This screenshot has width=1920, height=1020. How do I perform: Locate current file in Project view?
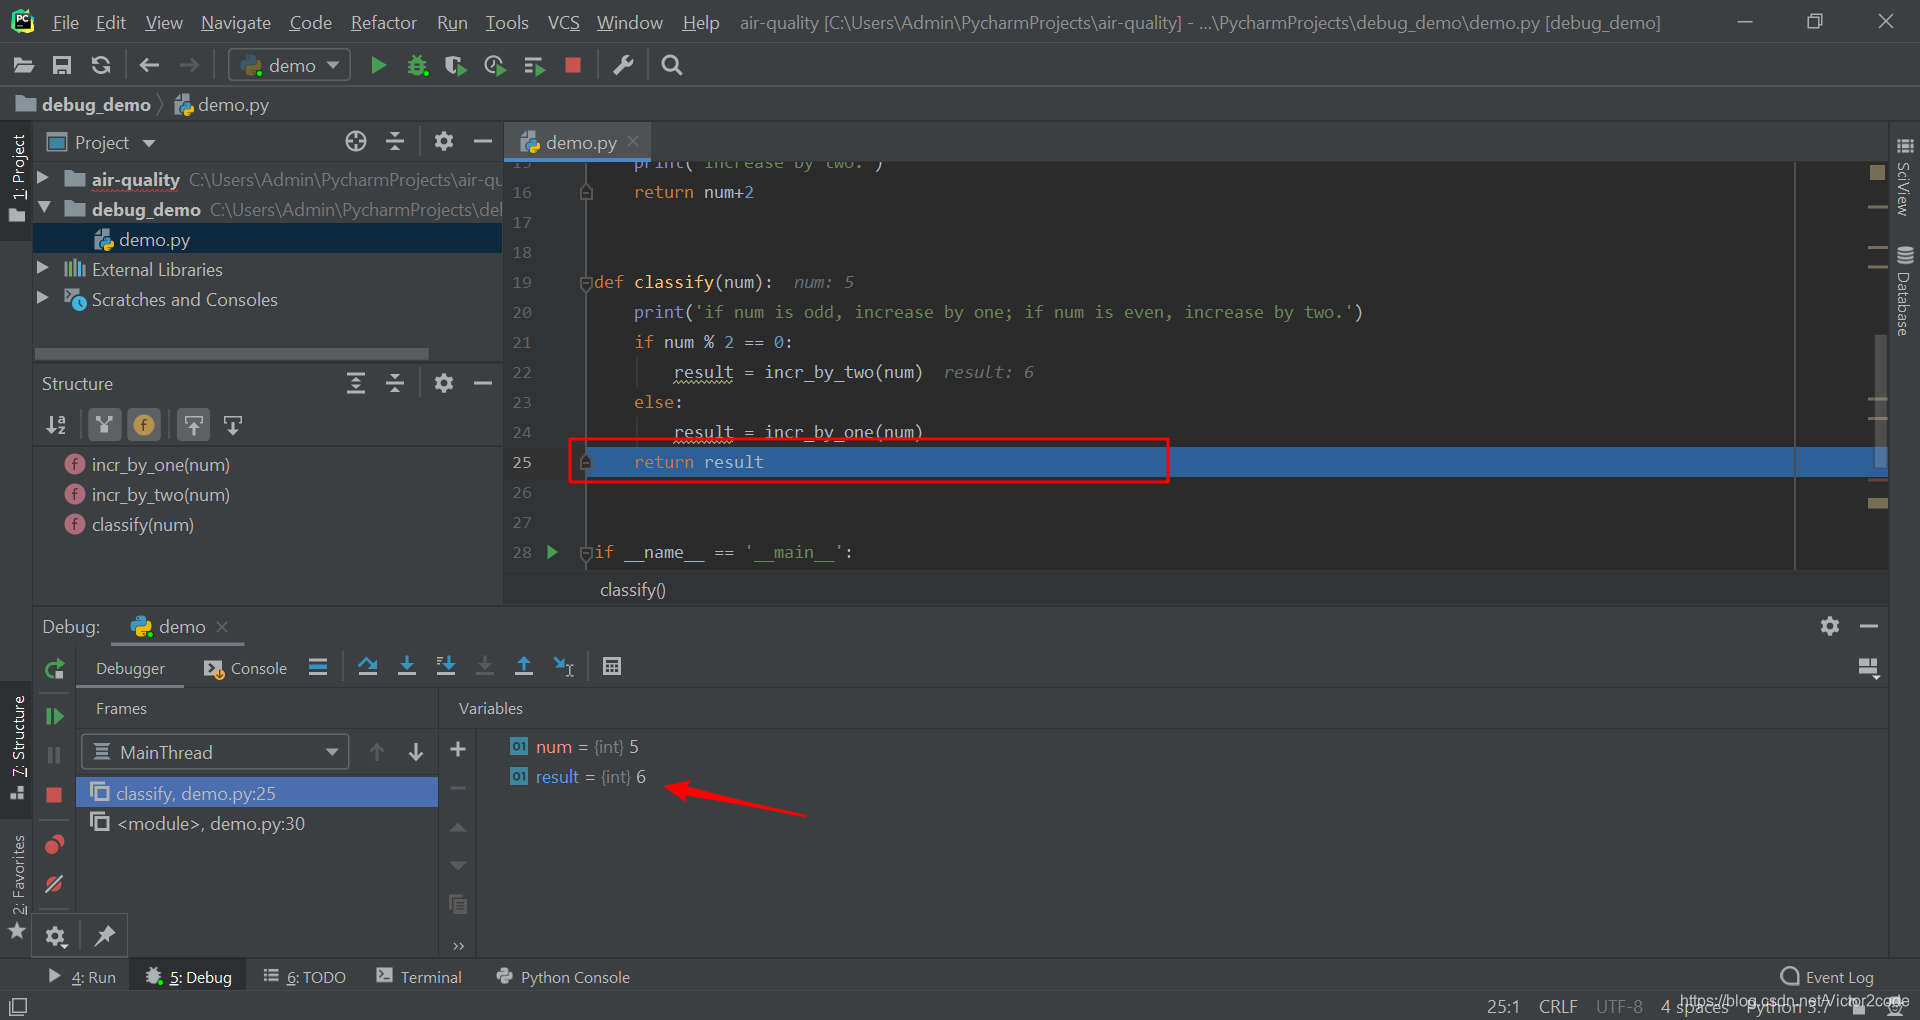point(356,141)
